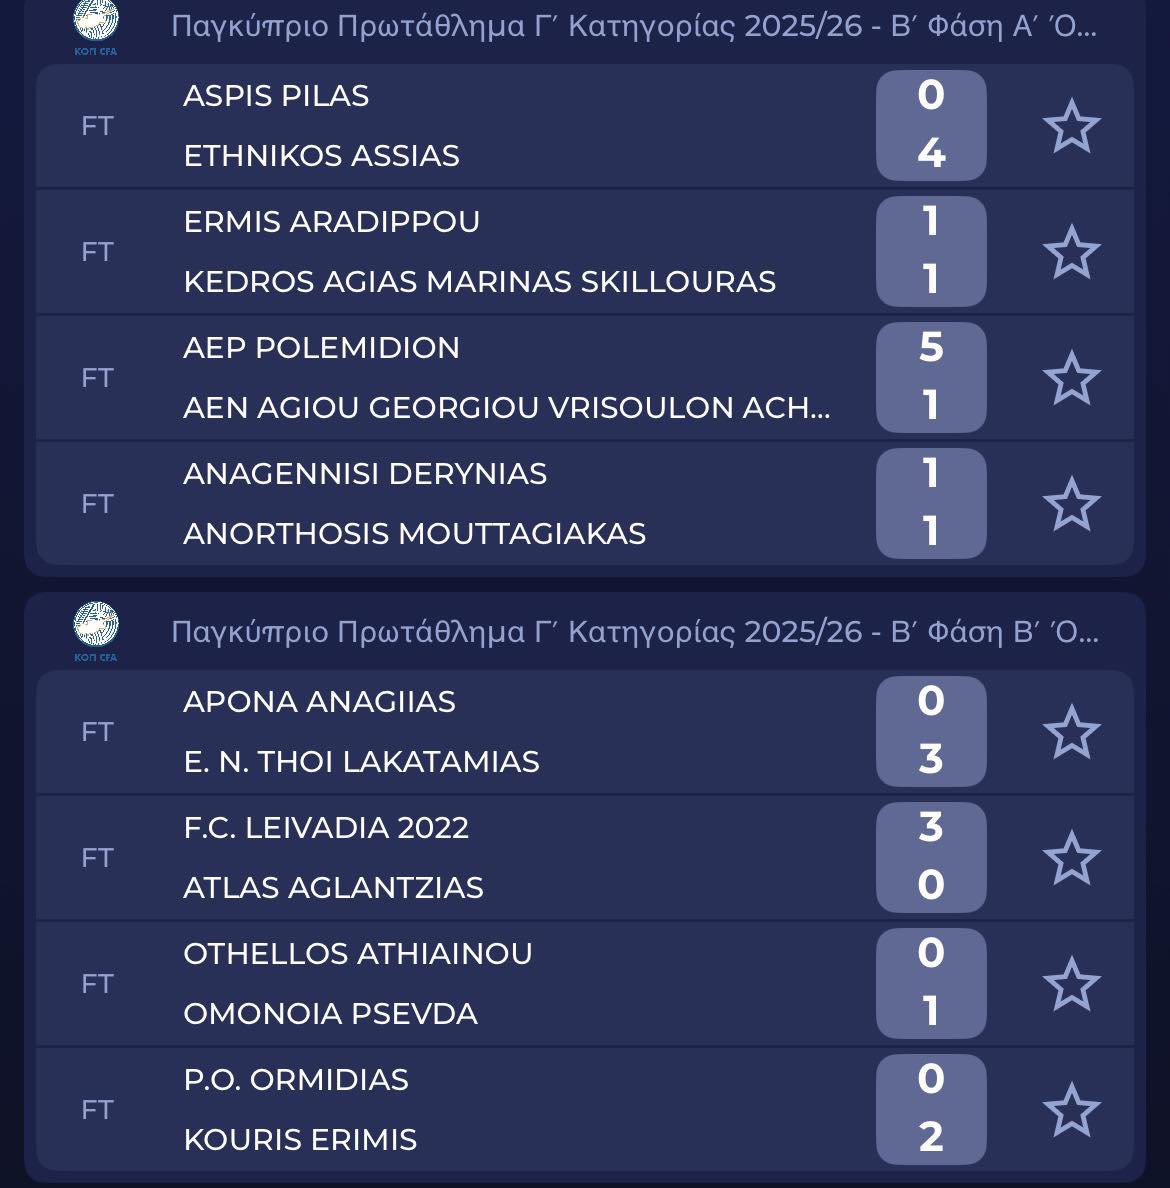Click the Leivadia vs Atlas 3-0 score
1170x1188 pixels.
[931, 858]
